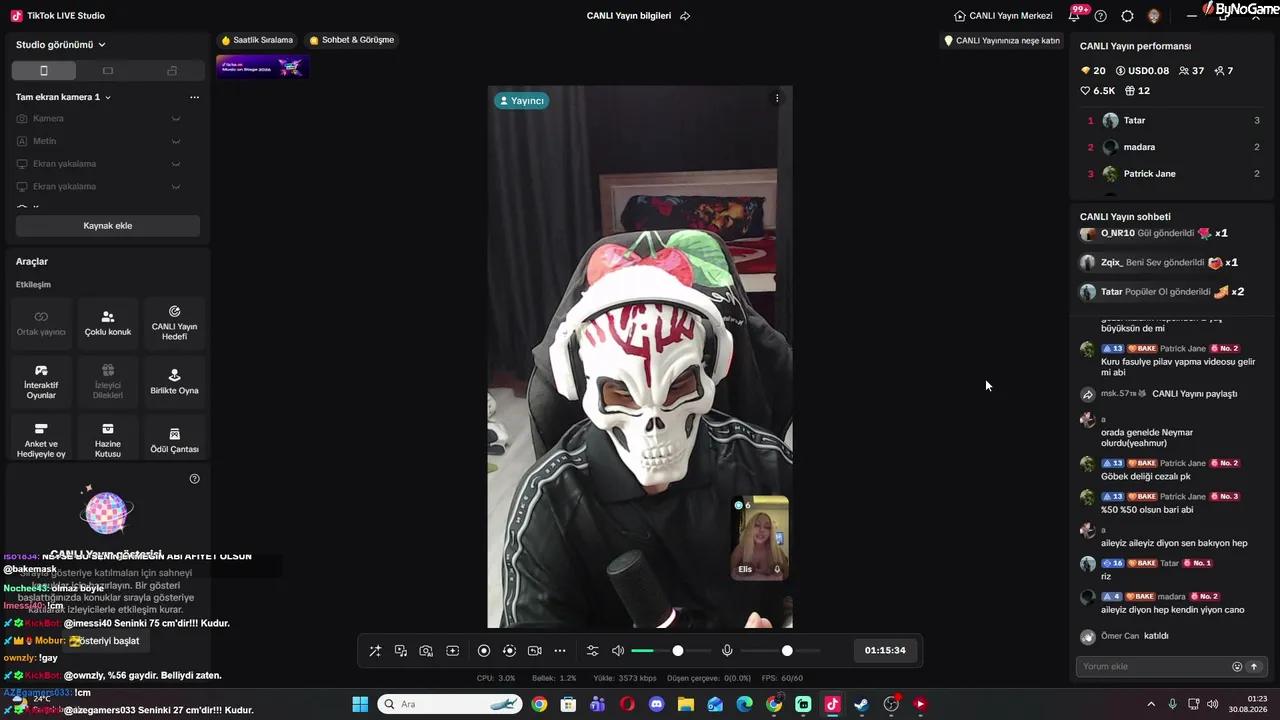Click CANLI Yayınınıza neşe katın tip

(x=1002, y=41)
